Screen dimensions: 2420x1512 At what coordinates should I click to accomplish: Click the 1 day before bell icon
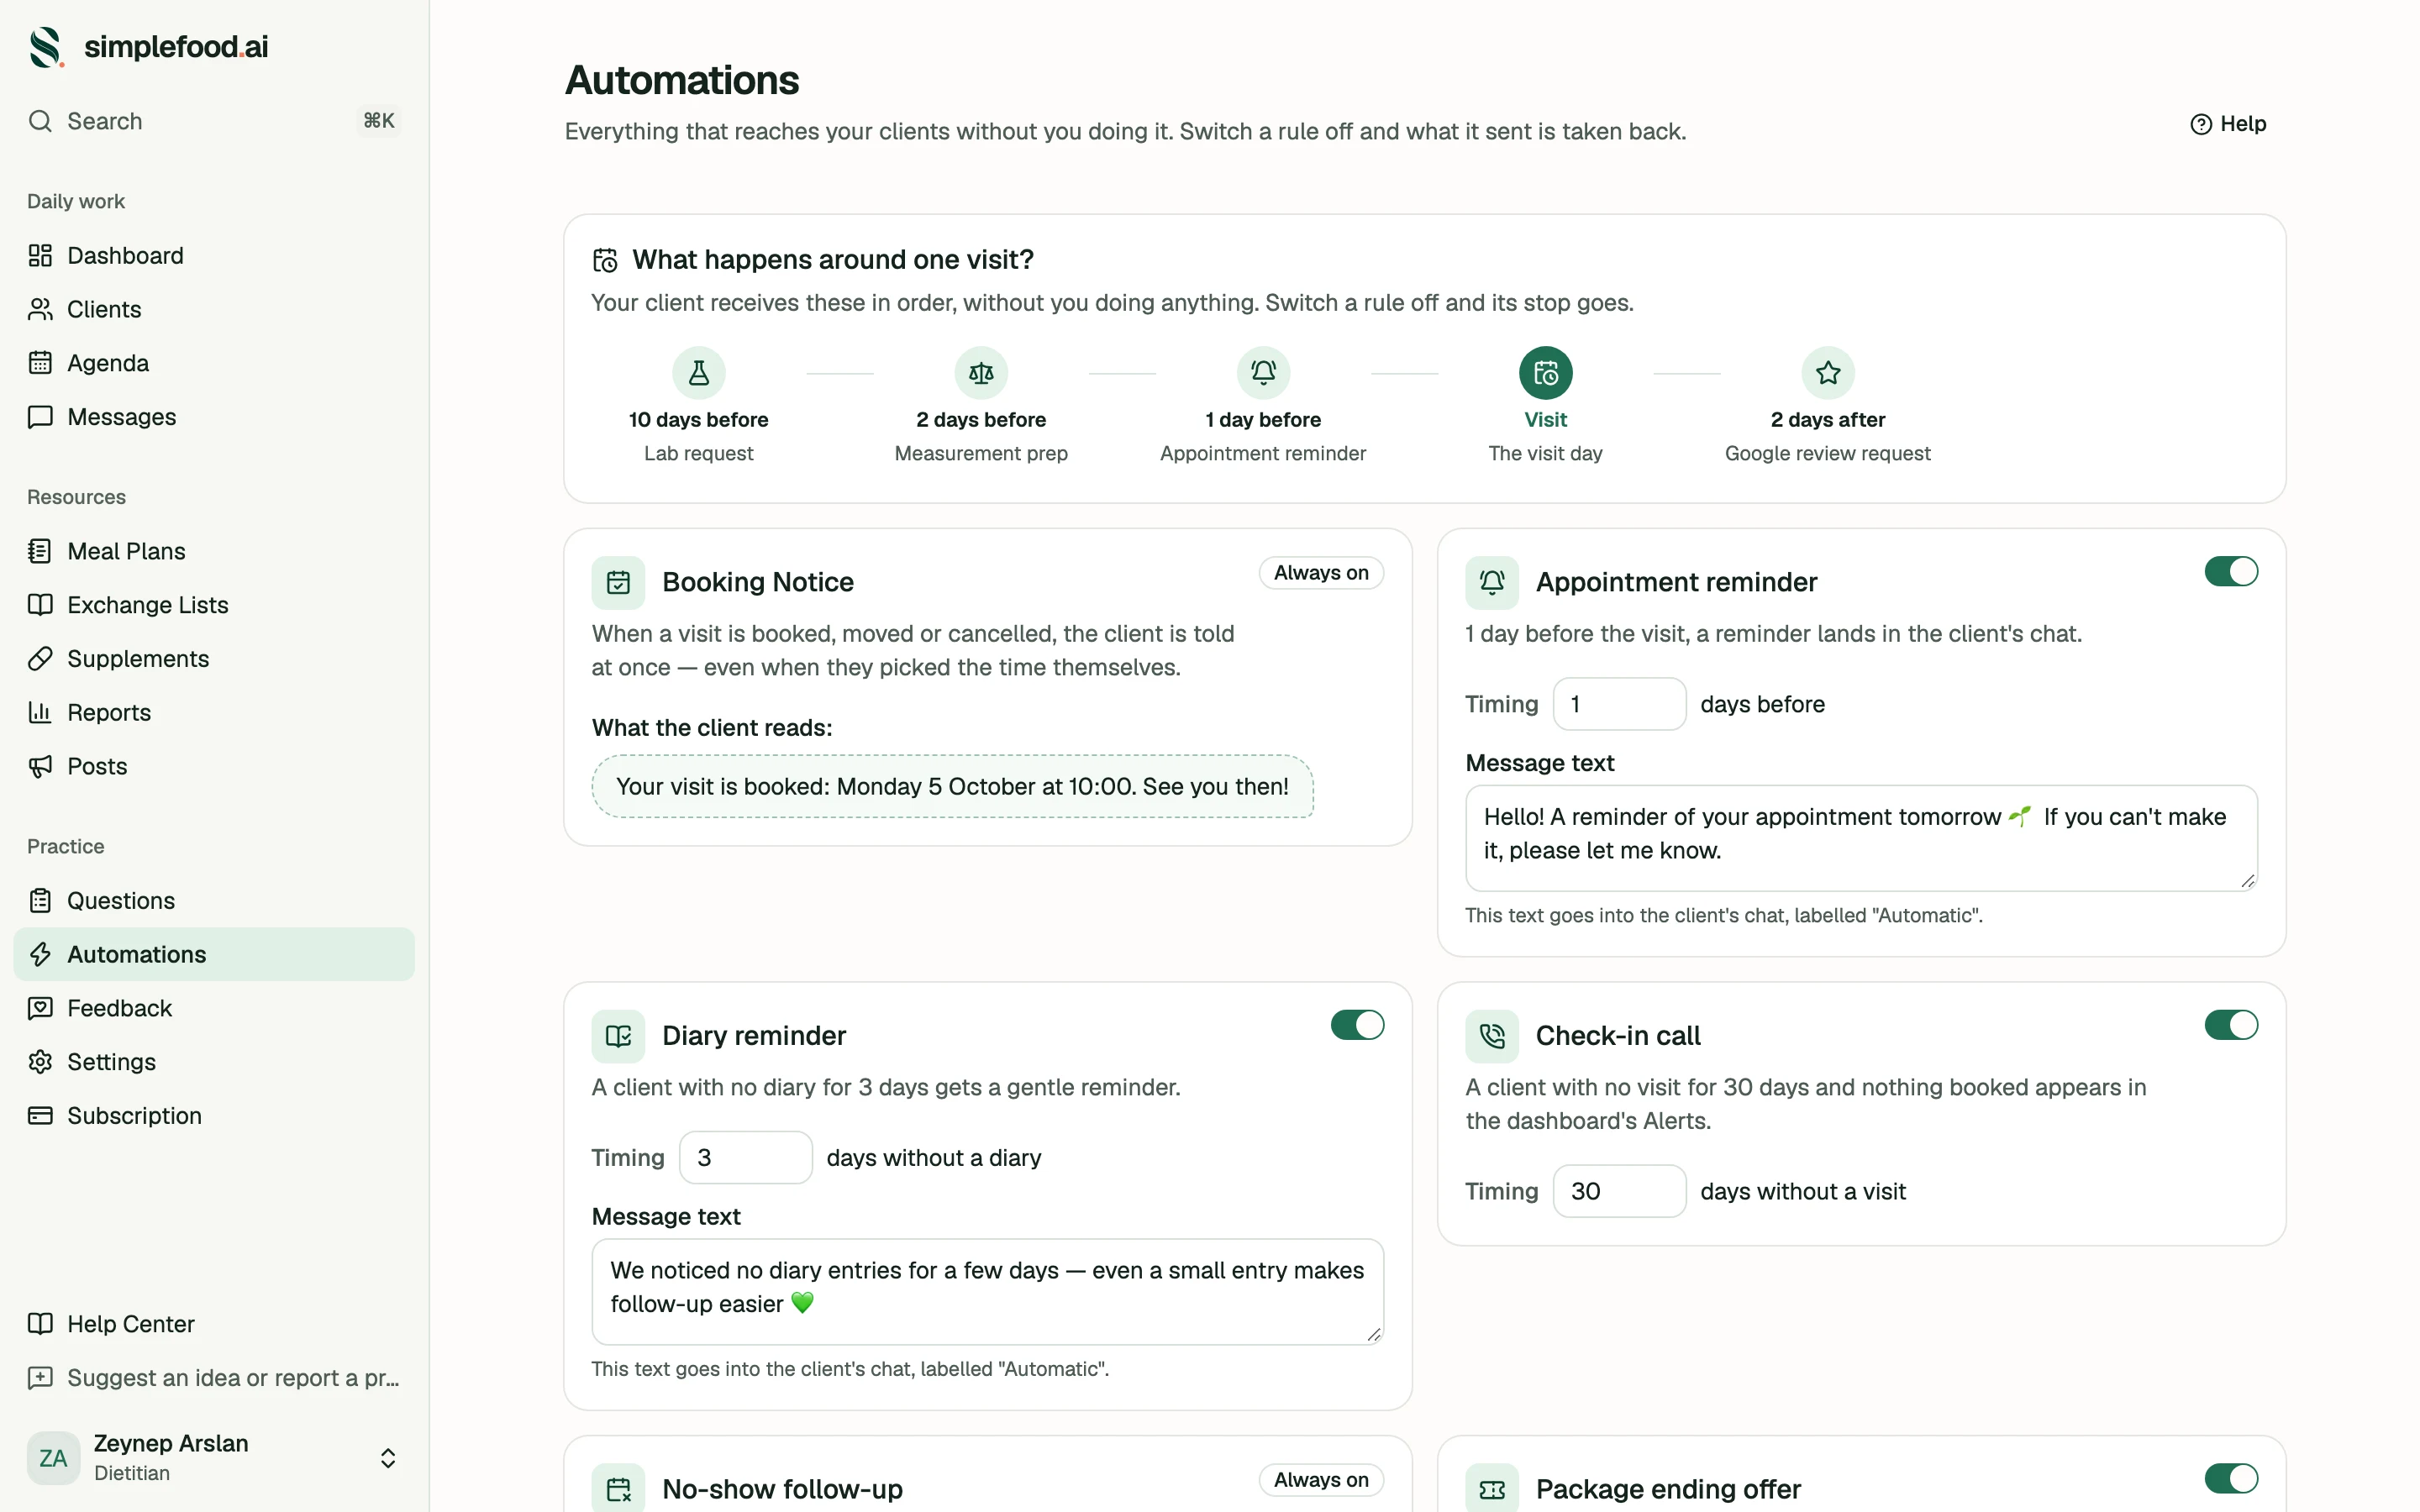click(x=1263, y=373)
